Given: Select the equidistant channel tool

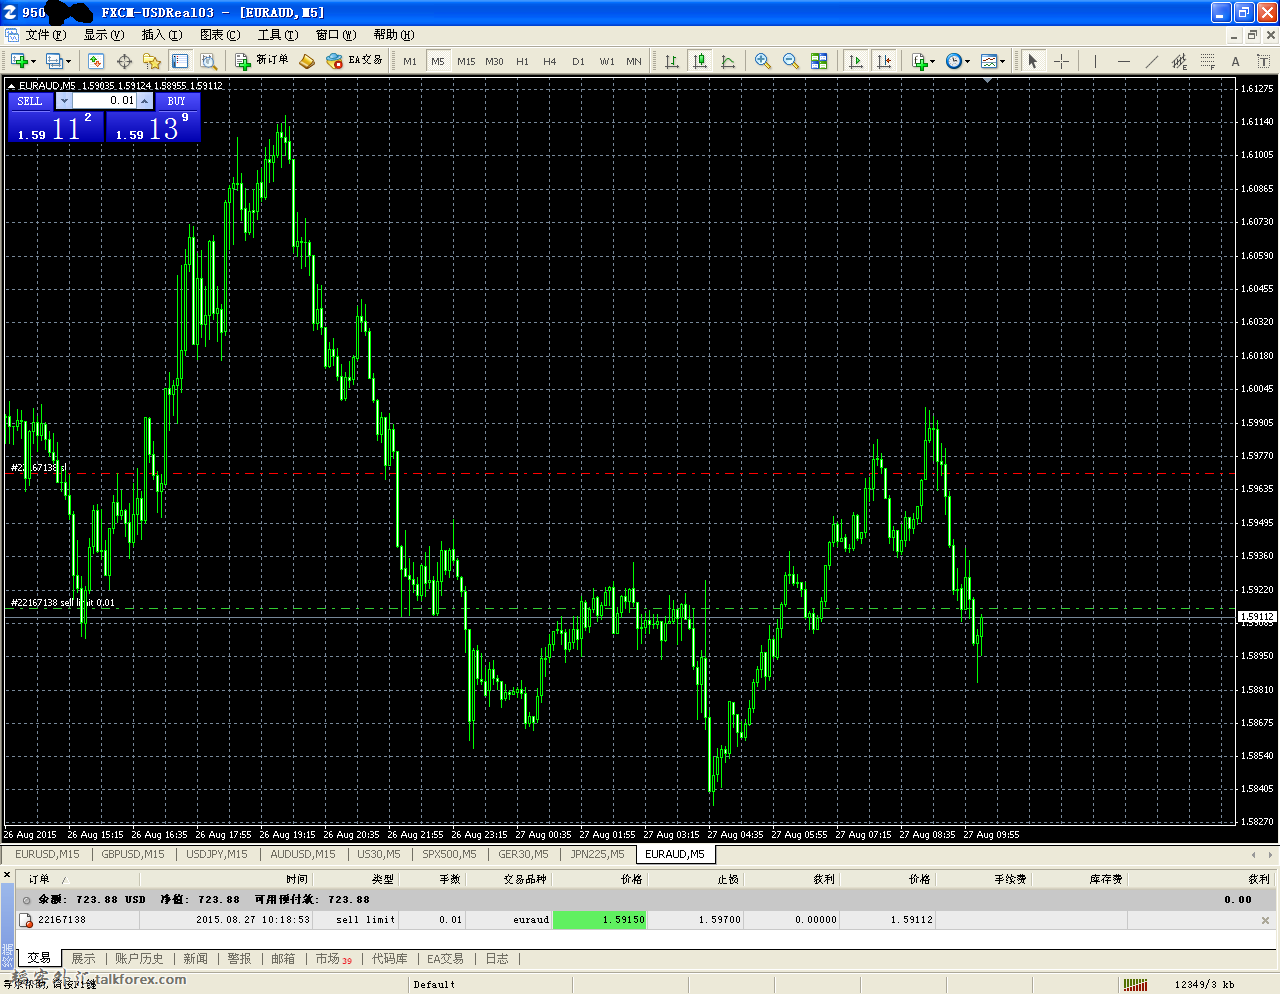Looking at the screenshot, I should click(x=1180, y=61).
